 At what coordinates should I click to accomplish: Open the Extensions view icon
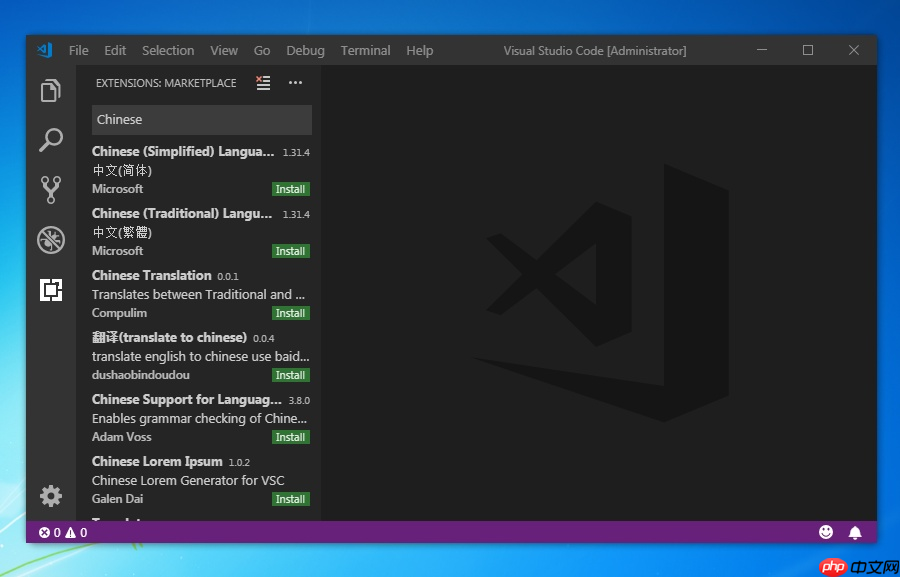point(51,289)
